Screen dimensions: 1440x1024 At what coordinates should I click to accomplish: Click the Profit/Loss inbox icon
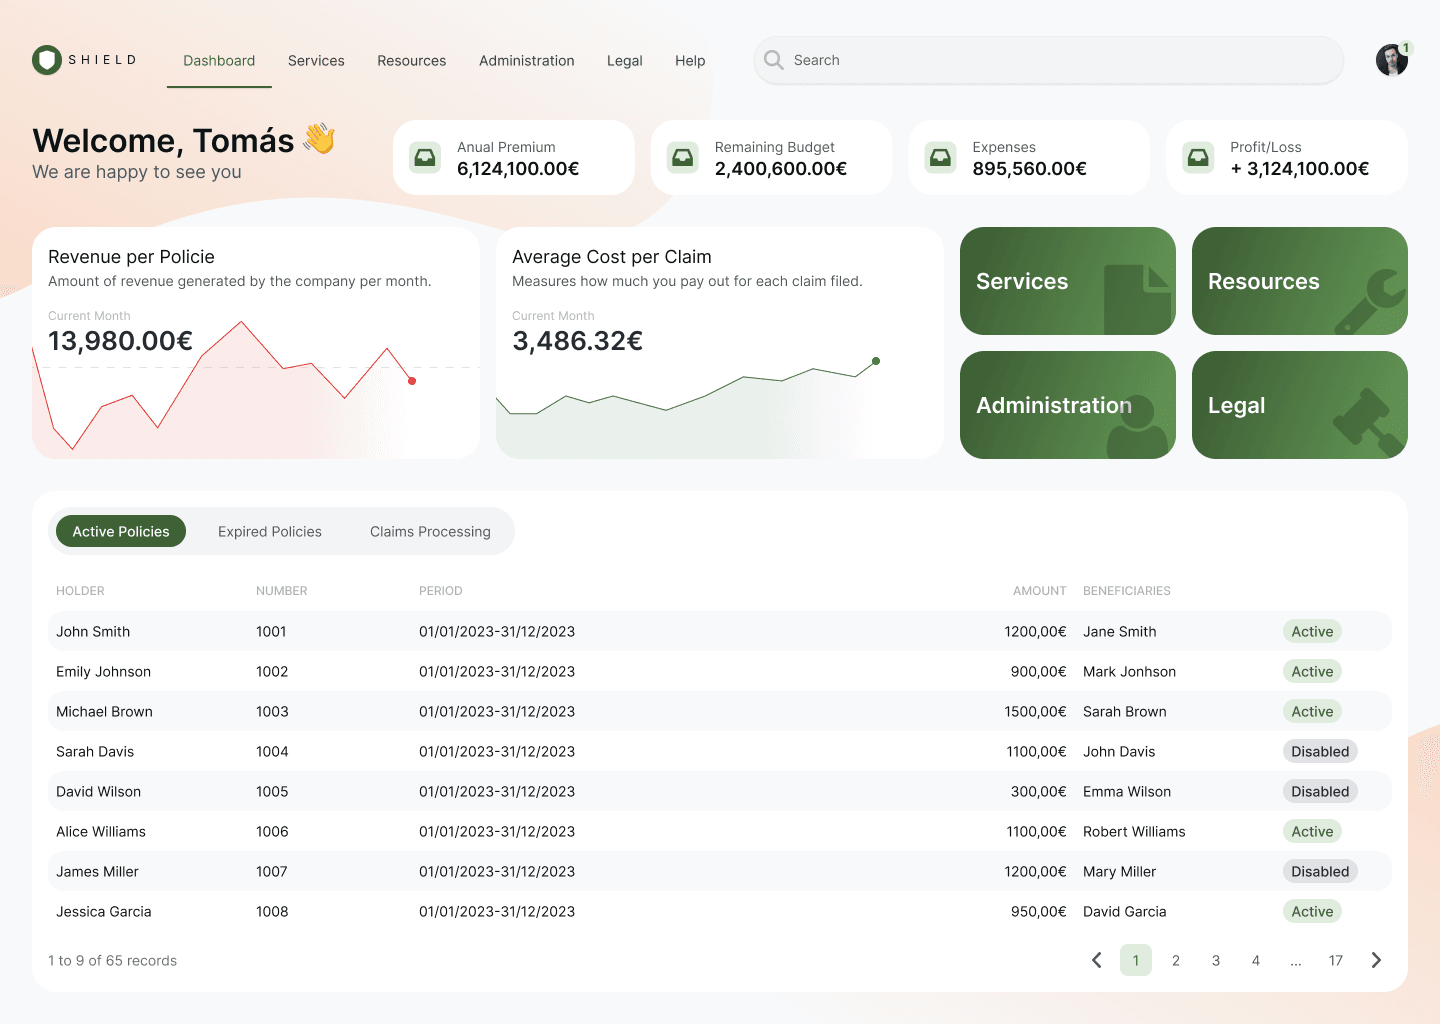[1198, 157]
